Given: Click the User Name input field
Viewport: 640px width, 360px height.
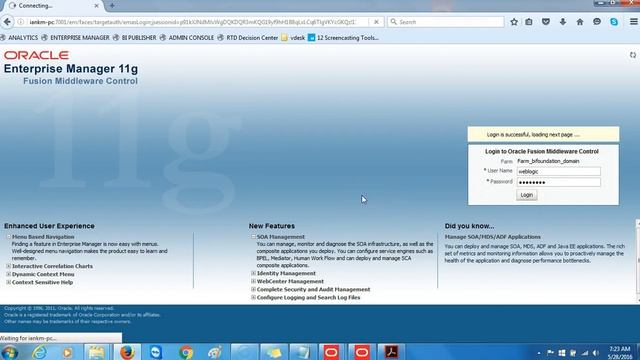Looking at the screenshot, I should 558,171.
